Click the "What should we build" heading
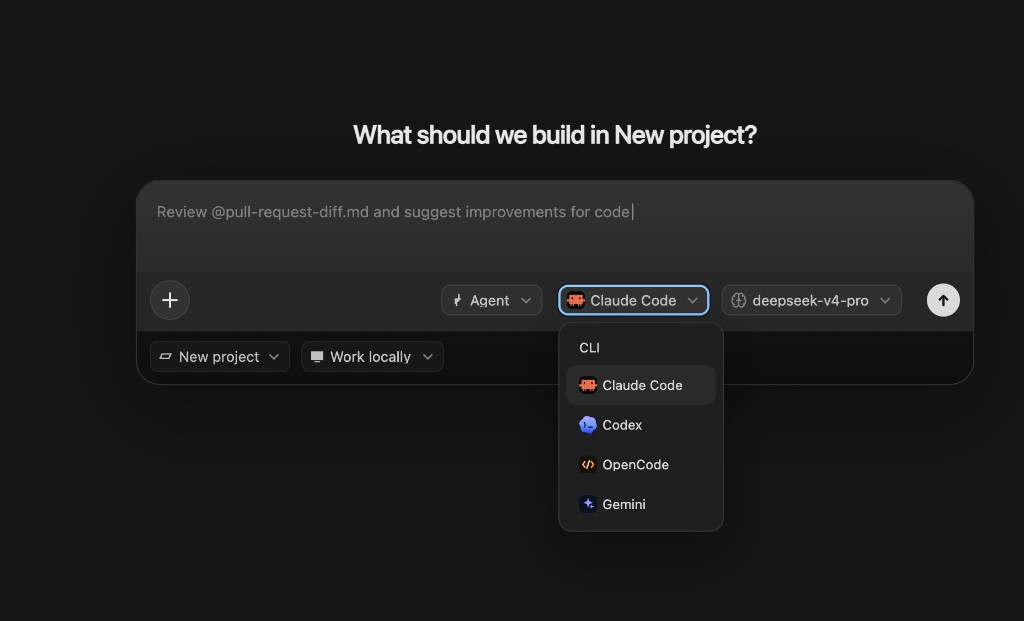1024x621 pixels. [555, 135]
